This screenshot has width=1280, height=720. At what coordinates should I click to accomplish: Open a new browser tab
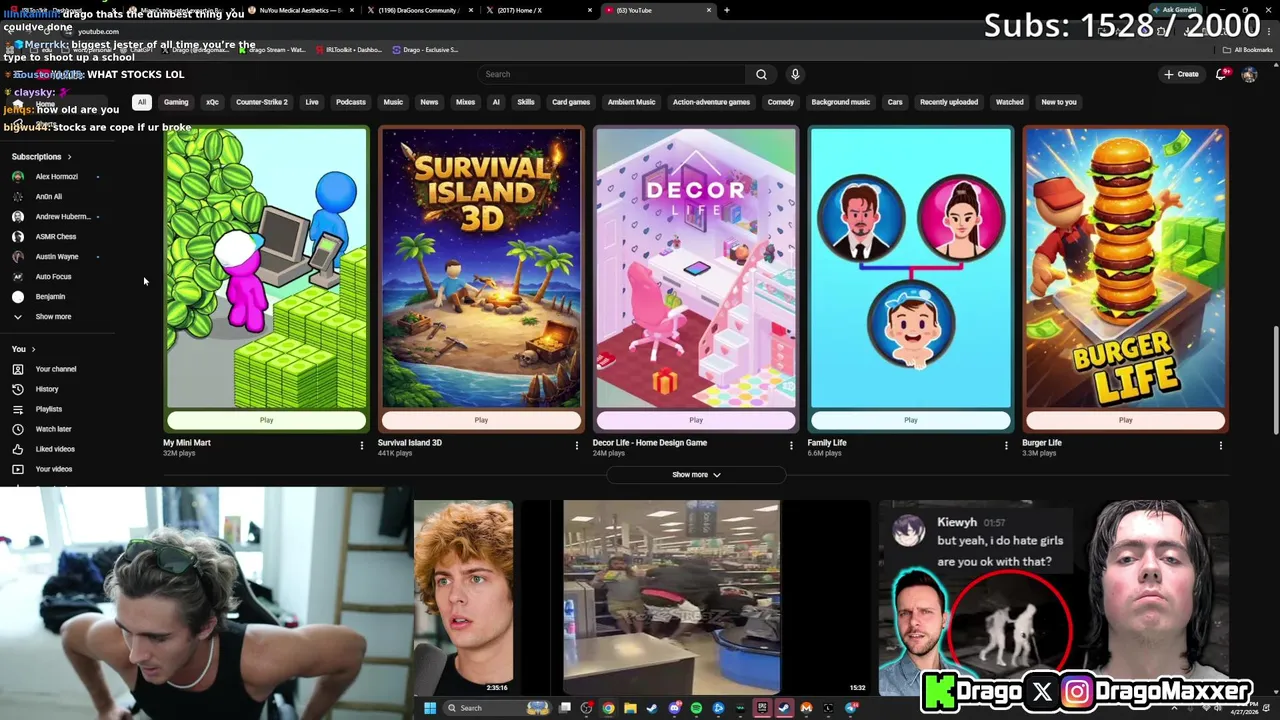click(x=726, y=10)
